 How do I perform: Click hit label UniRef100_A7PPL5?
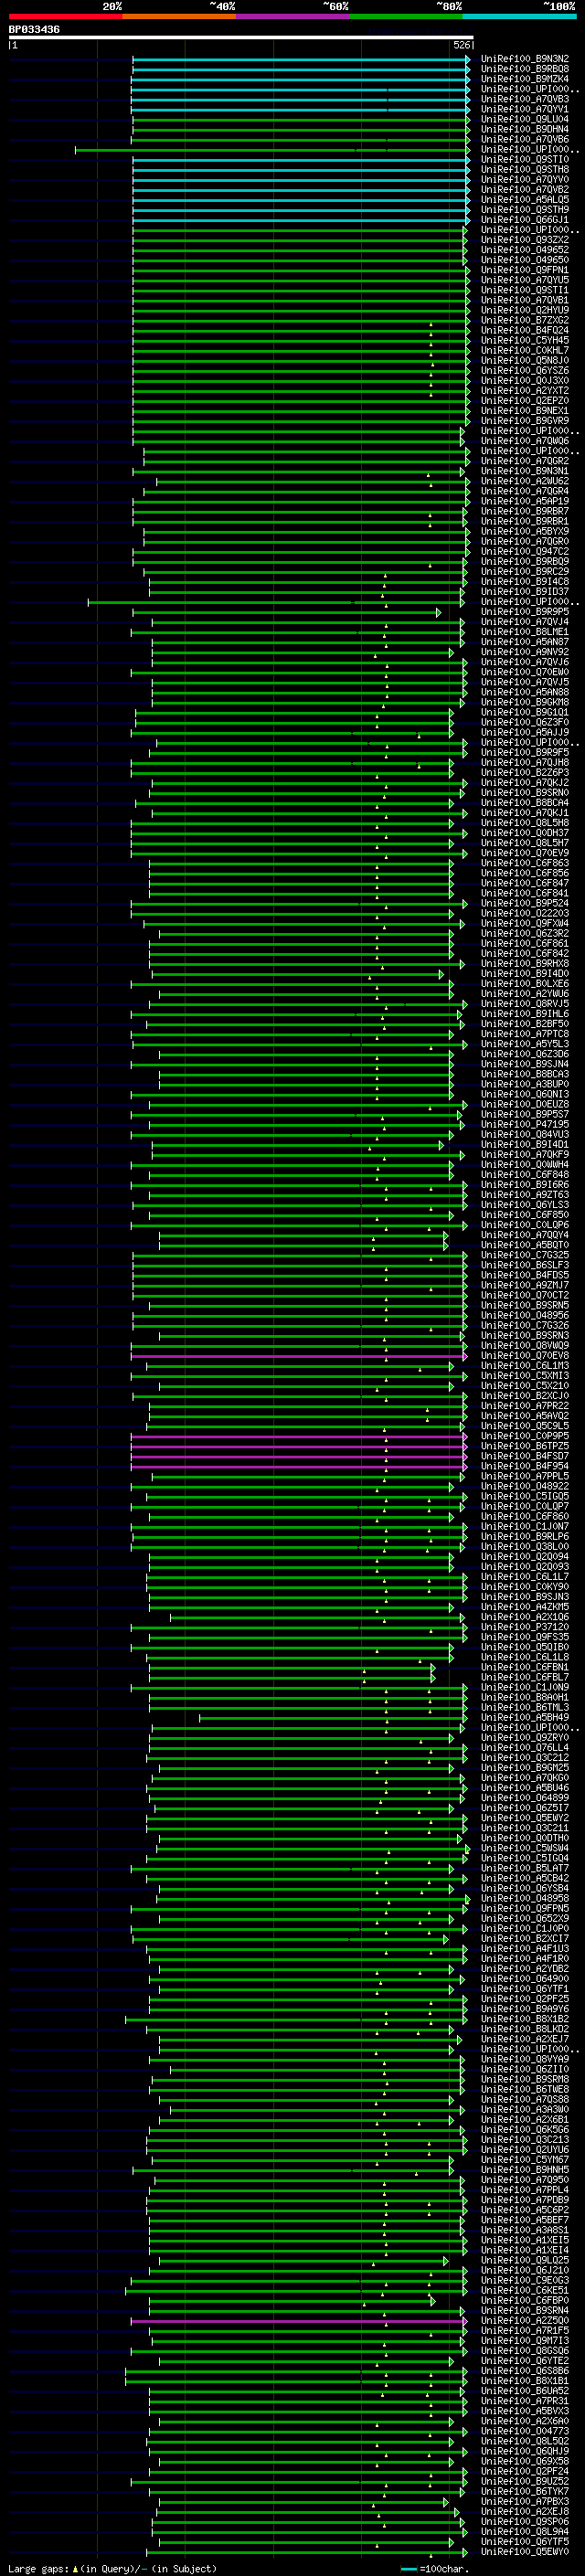tap(525, 1476)
